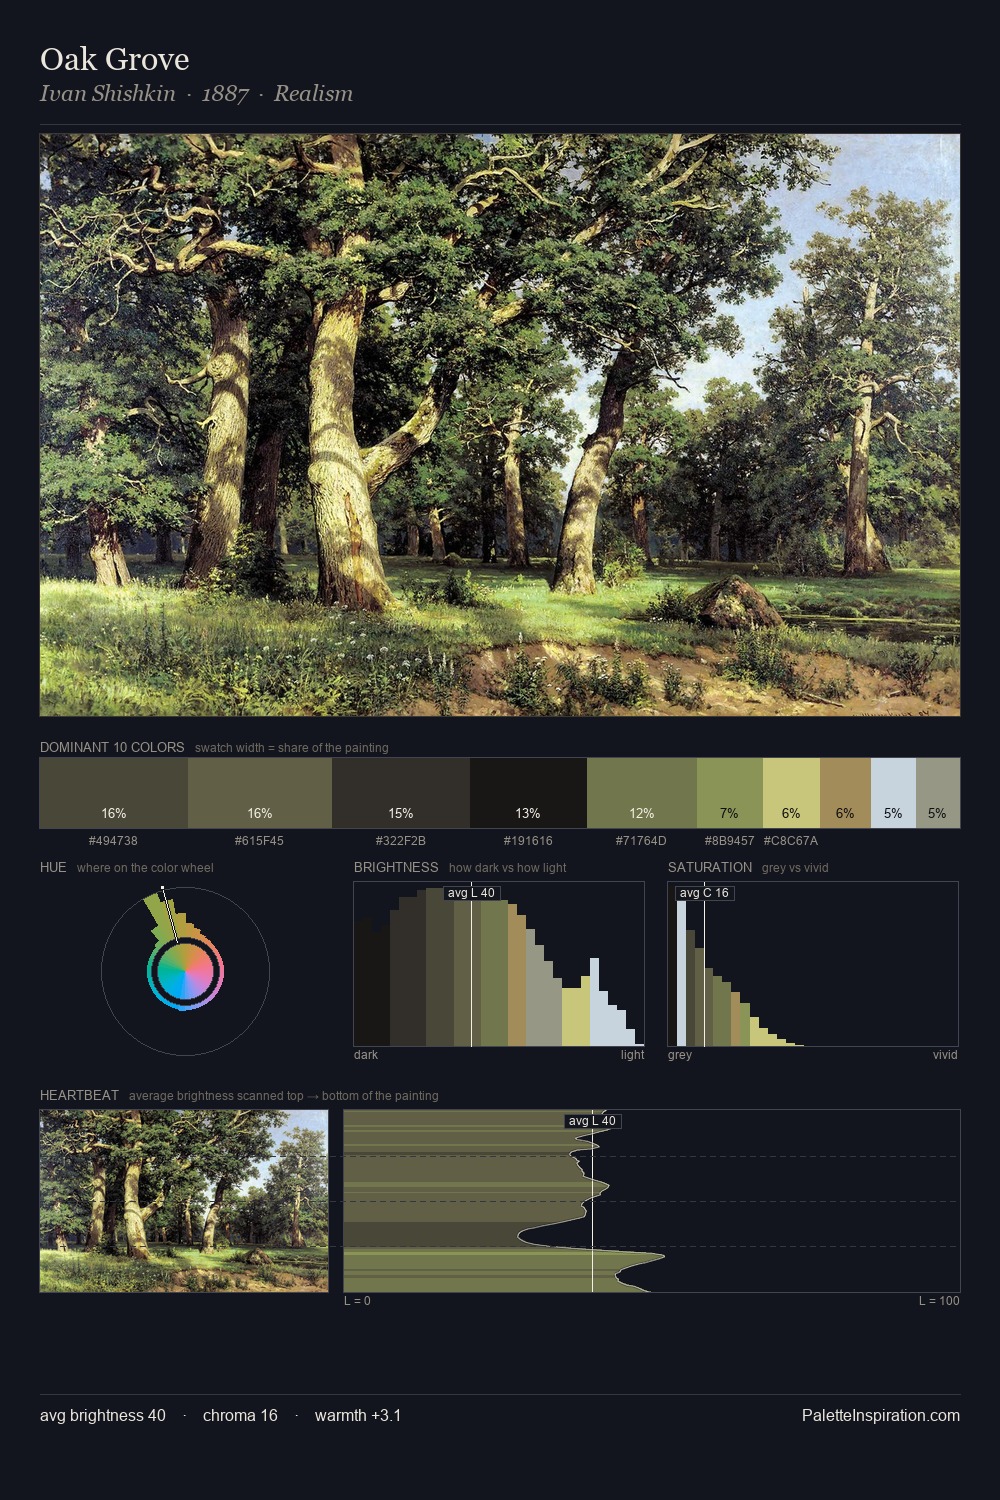Select the tan brown 6% swatch
This screenshot has height=1500, width=1000.
click(845, 793)
